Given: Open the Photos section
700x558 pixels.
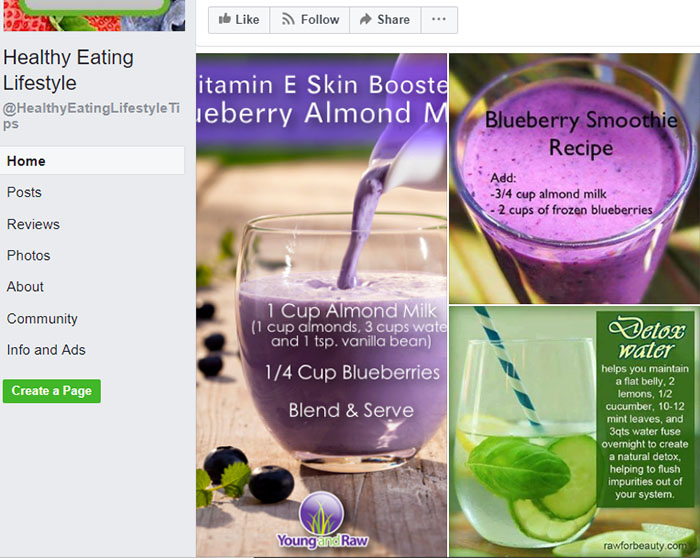Looking at the screenshot, I should 29,255.
